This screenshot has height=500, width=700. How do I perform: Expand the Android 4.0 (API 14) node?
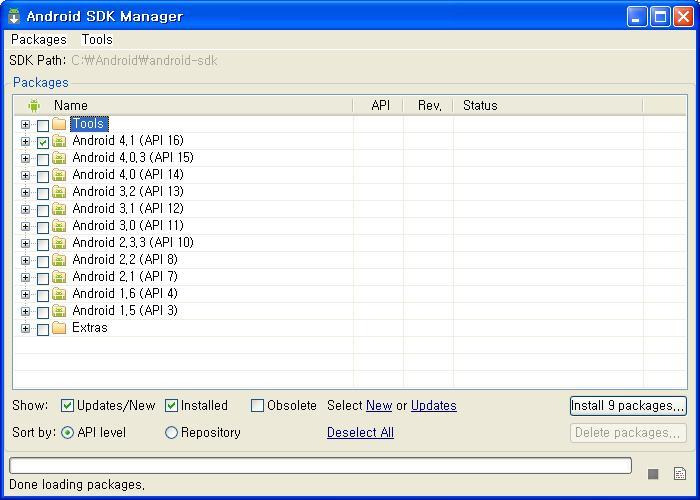25,175
